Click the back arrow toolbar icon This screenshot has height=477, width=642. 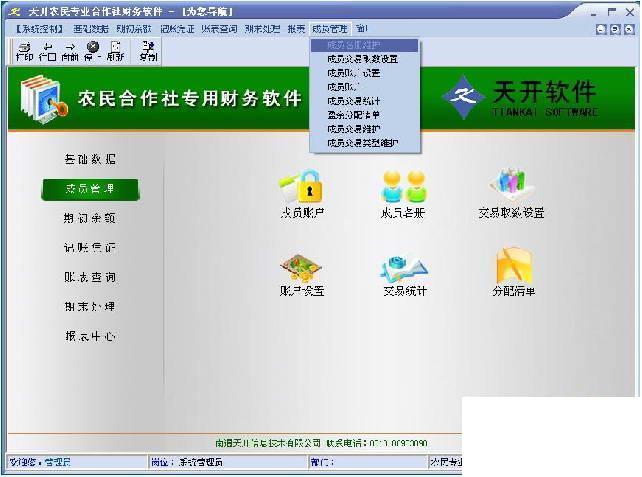click(x=47, y=52)
